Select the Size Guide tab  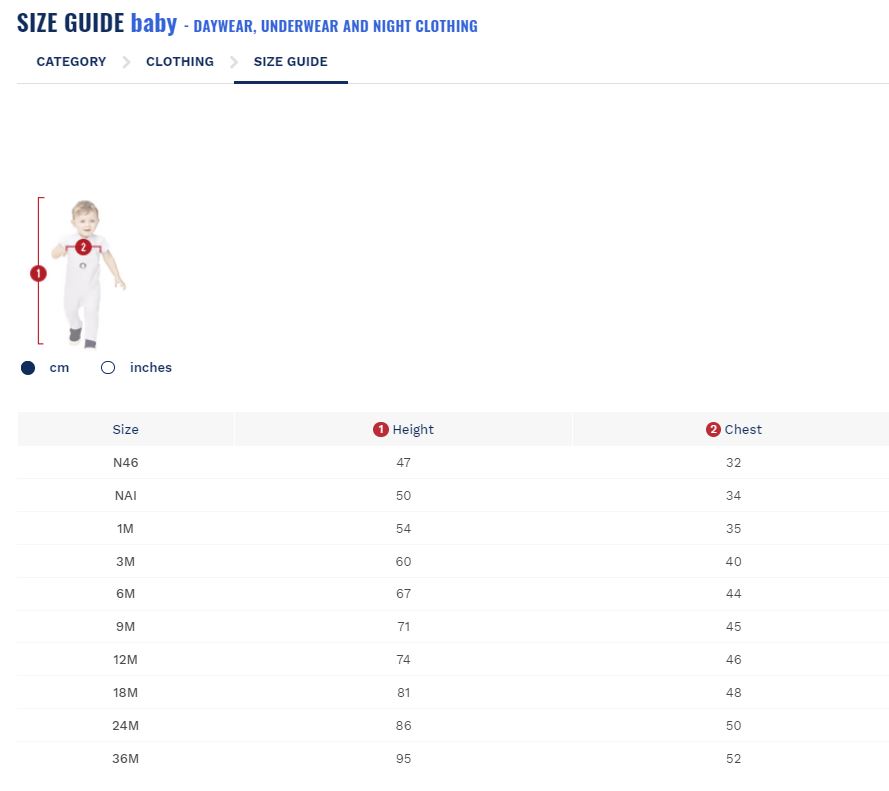[x=290, y=62]
